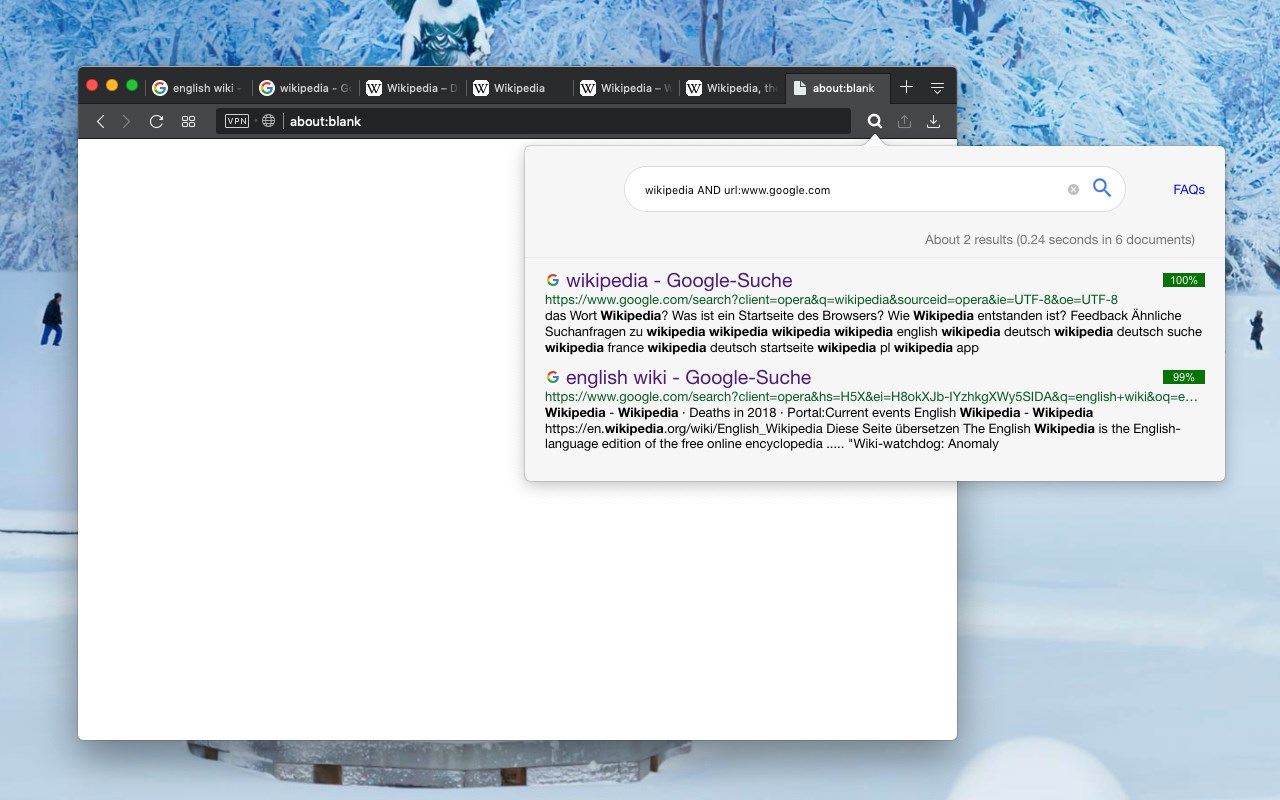Viewport: 1280px width, 800px height.
Task: Select the about:blank tab
Action: point(837,88)
